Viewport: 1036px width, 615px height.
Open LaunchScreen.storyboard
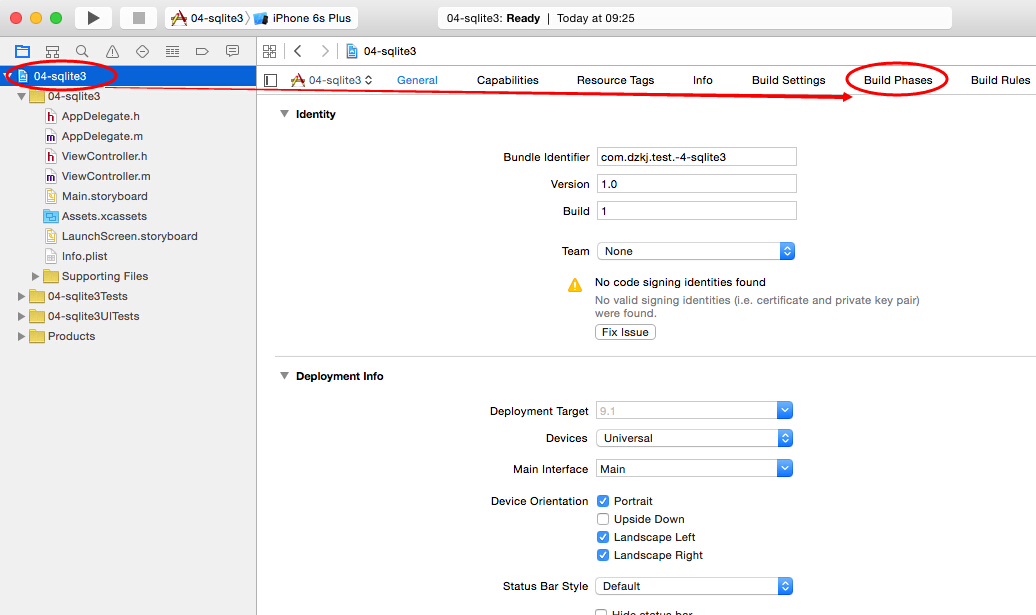[x=130, y=236]
